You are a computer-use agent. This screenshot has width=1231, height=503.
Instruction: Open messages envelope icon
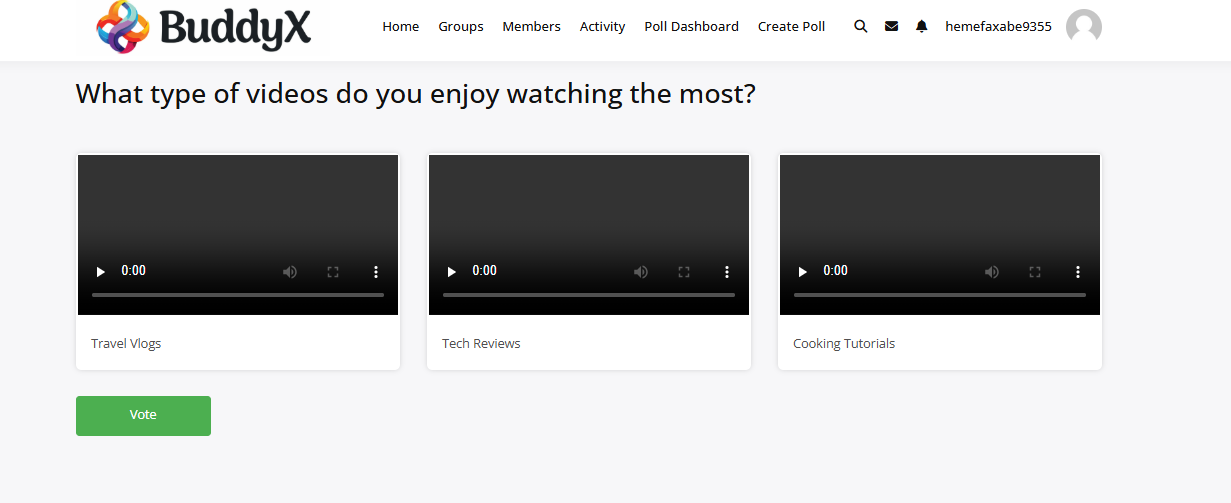[891, 27]
